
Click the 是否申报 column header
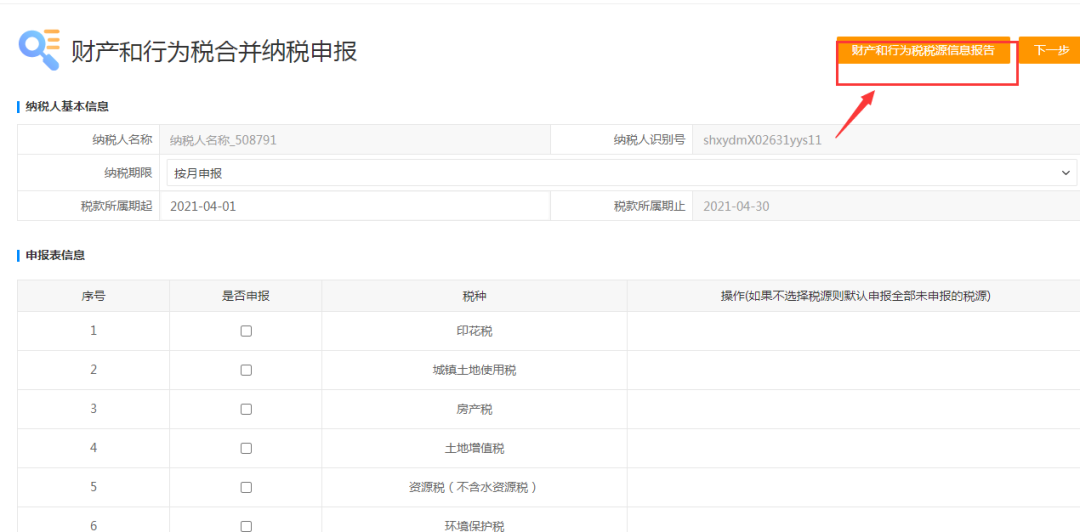245,296
